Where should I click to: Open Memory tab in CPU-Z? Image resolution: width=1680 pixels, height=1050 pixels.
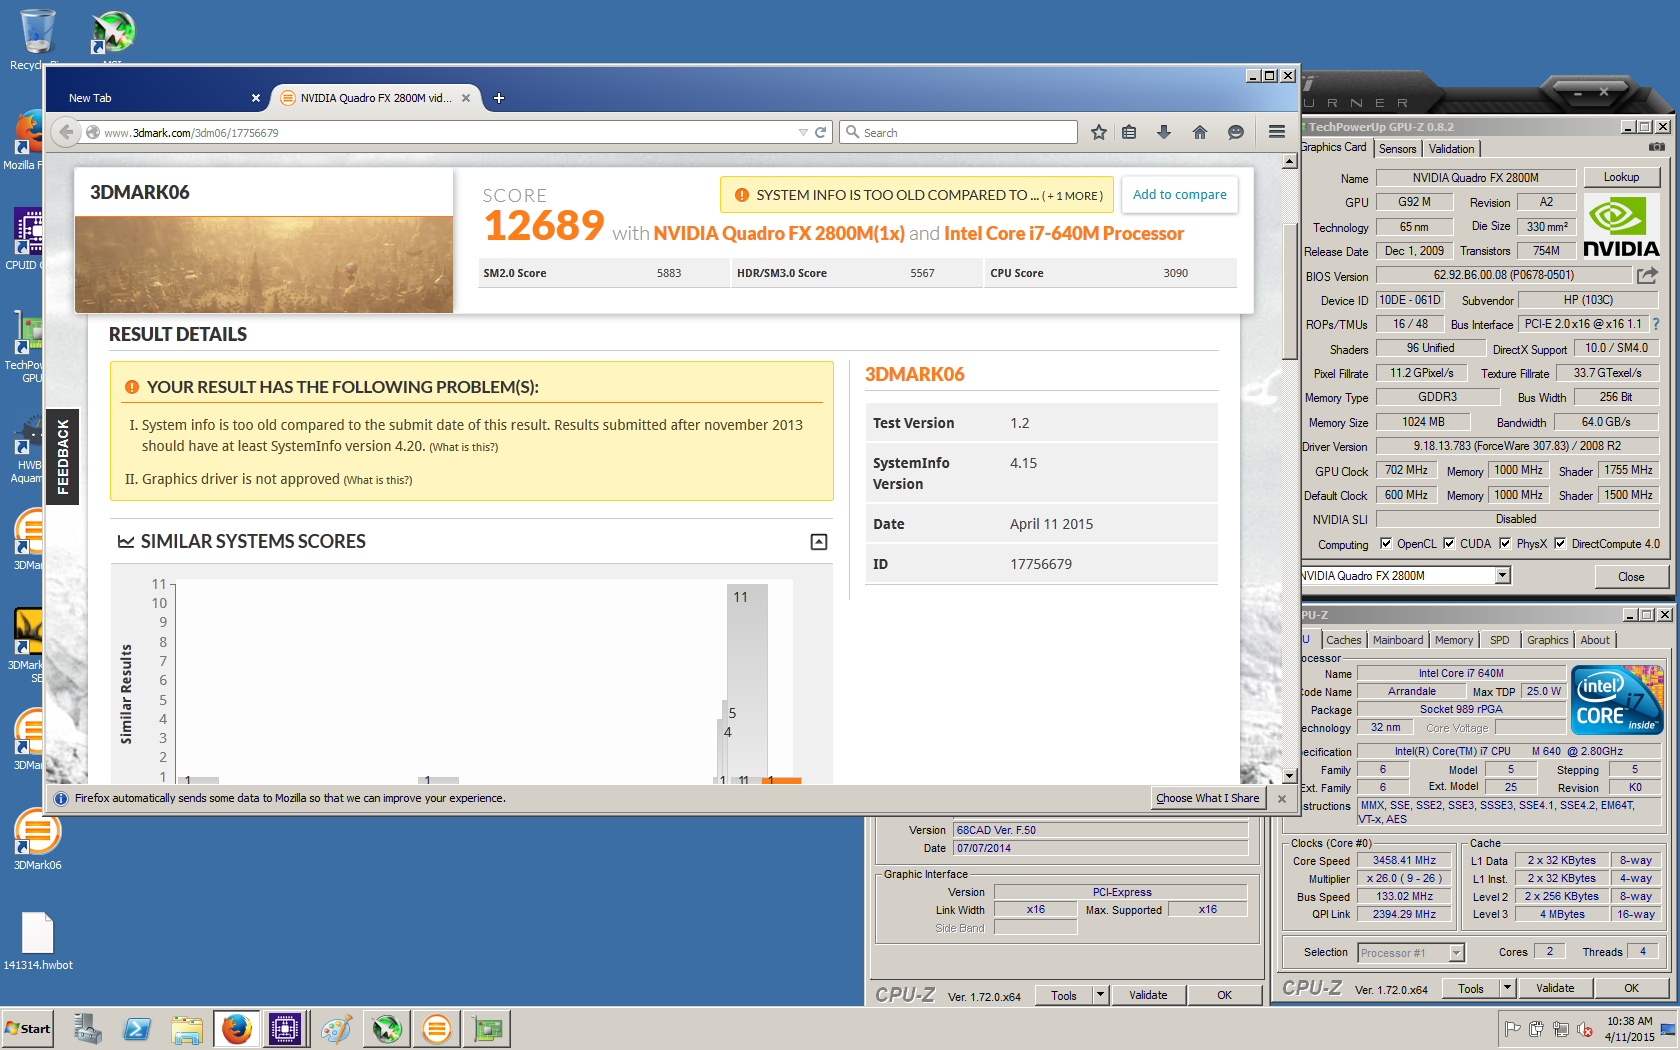click(1453, 640)
